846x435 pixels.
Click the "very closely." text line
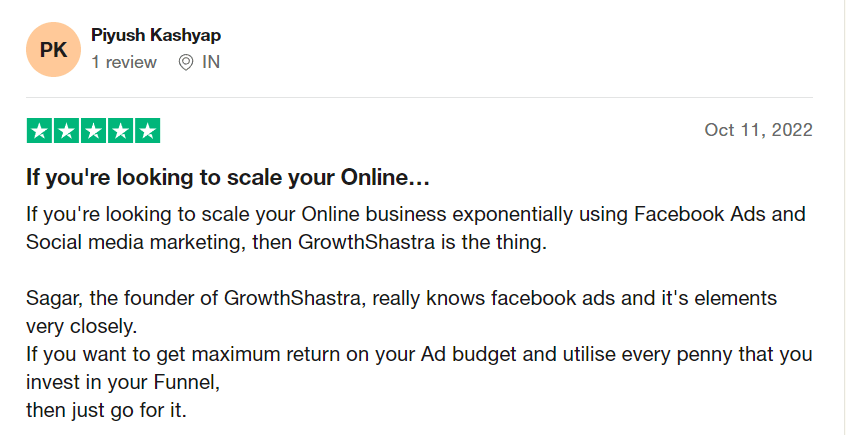[x=81, y=327]
